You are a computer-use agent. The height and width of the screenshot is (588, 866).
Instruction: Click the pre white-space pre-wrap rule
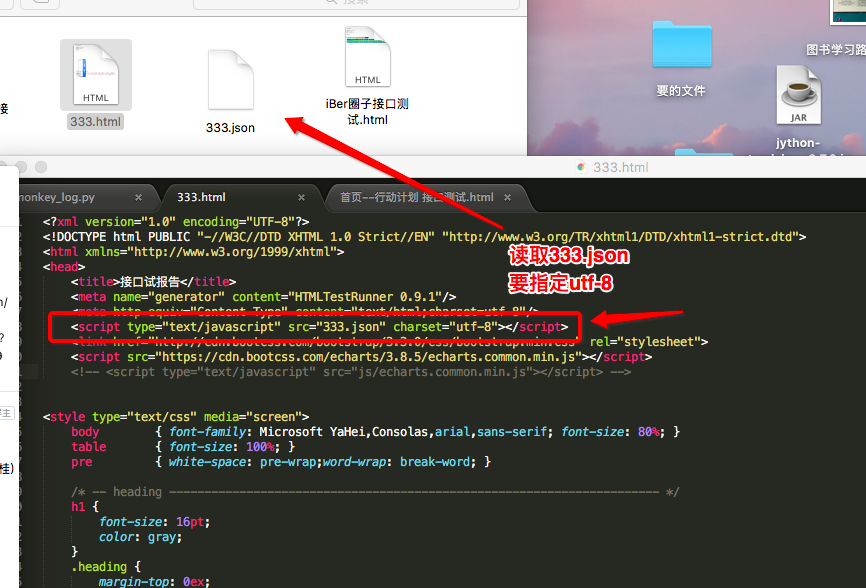pos(281,462)
